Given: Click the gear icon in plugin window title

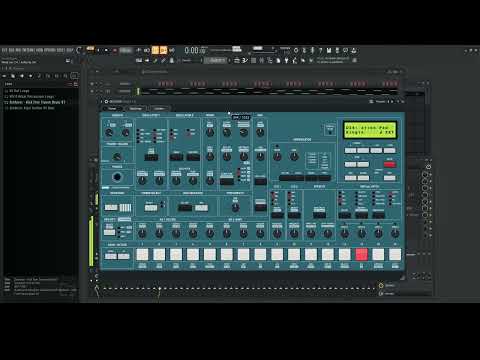Looking at the screenshot, I should pos(106,101).
